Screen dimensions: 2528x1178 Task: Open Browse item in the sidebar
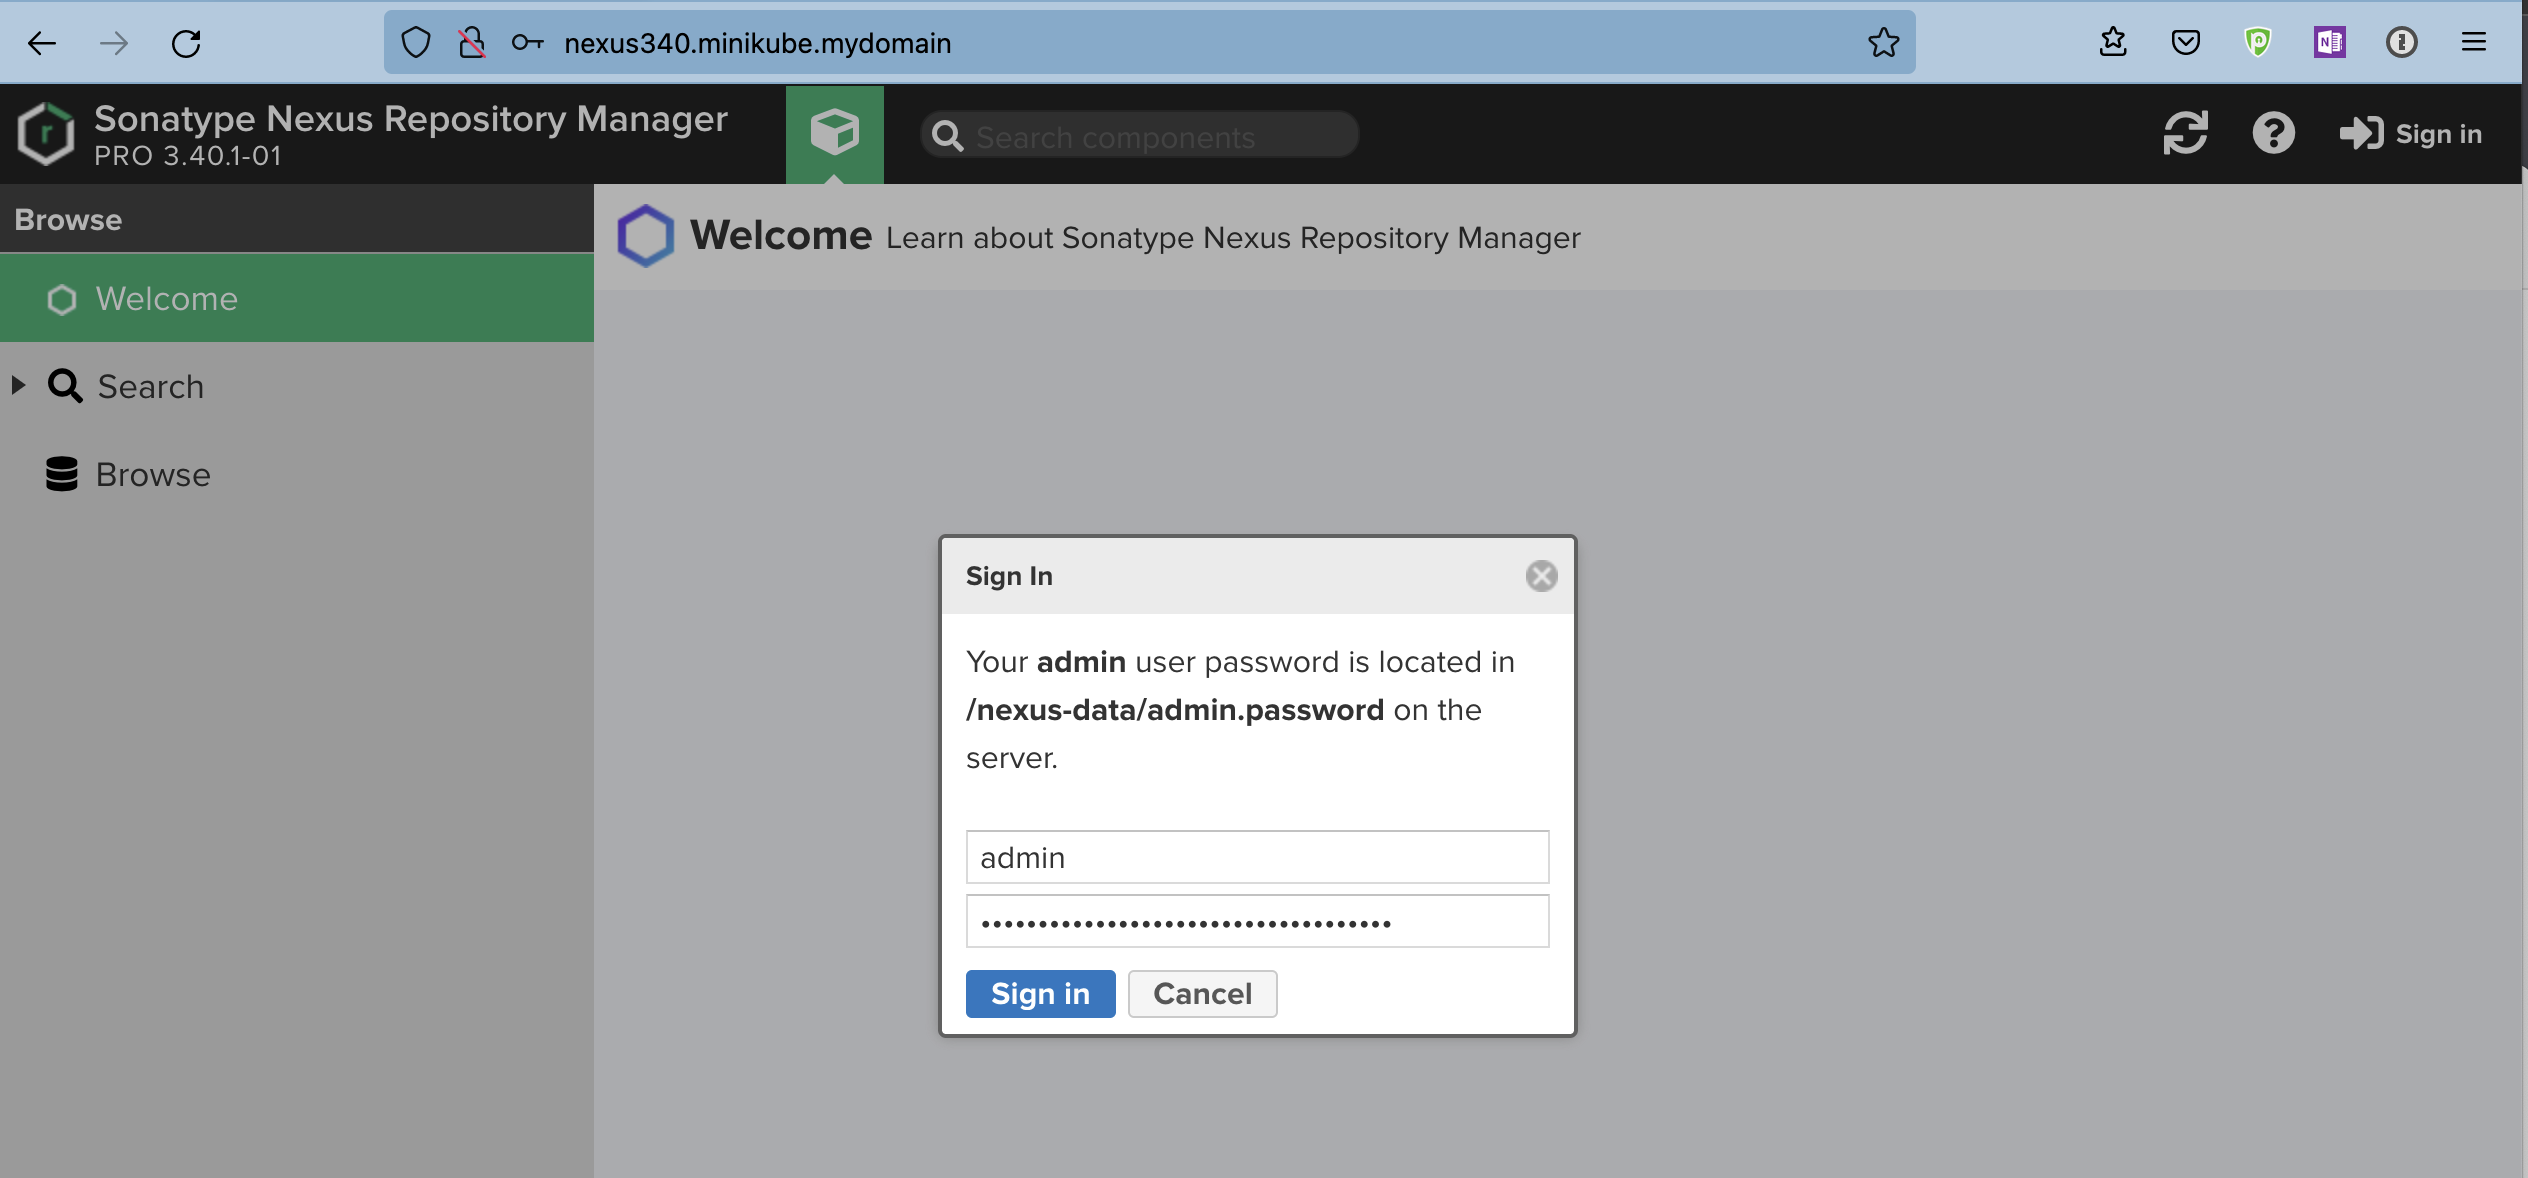[152, 475]
